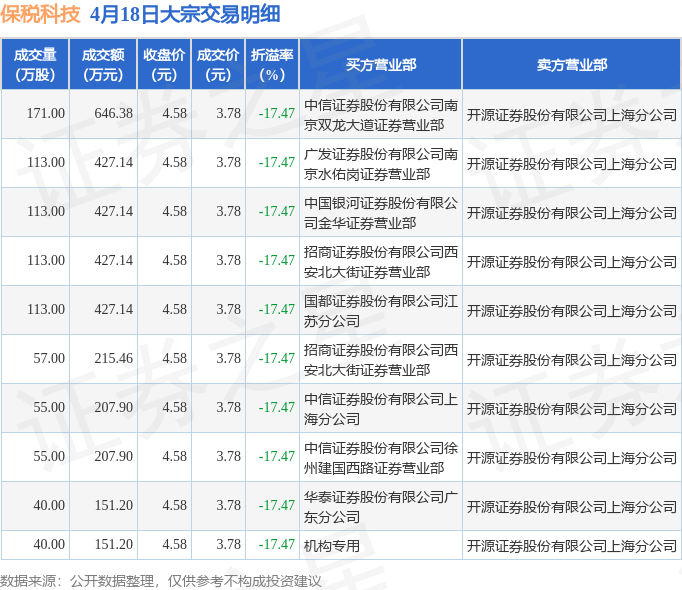Image resolution: width=682 pixels, height=590 pixels.
Task: Select the 成交额(万元) column header
Action: 104,64
